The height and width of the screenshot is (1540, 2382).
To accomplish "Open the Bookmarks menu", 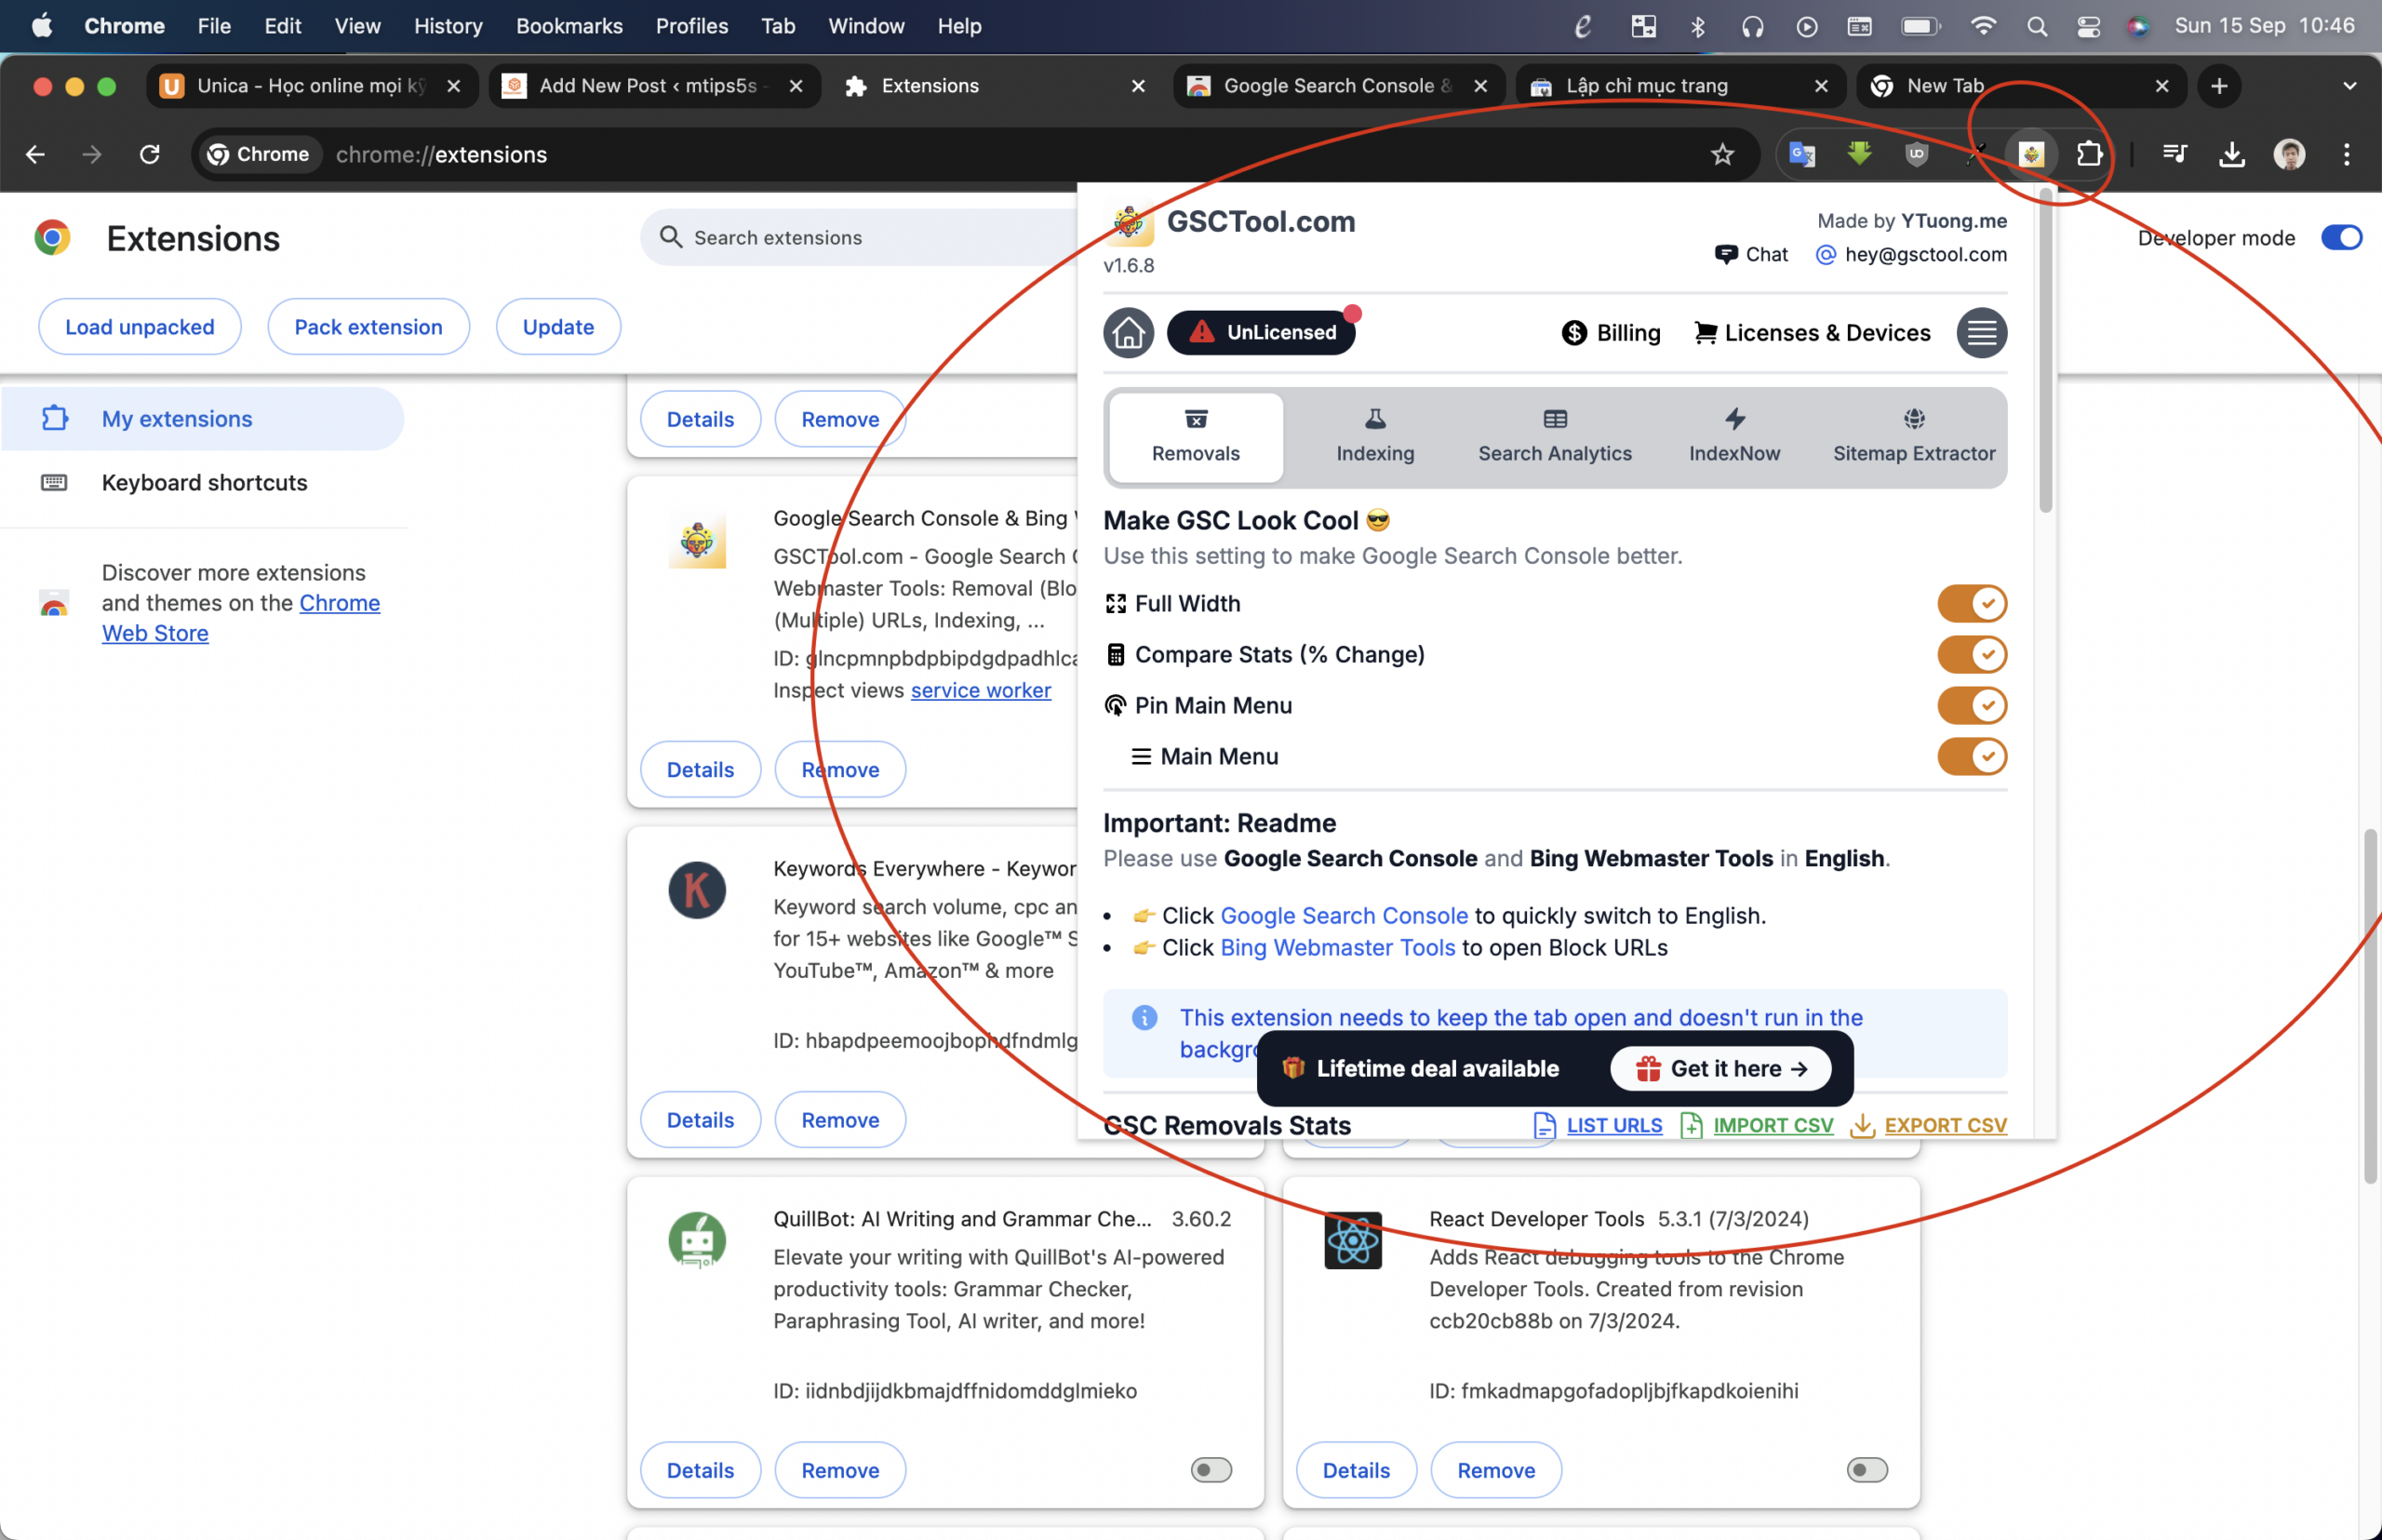I will point(569,26).
